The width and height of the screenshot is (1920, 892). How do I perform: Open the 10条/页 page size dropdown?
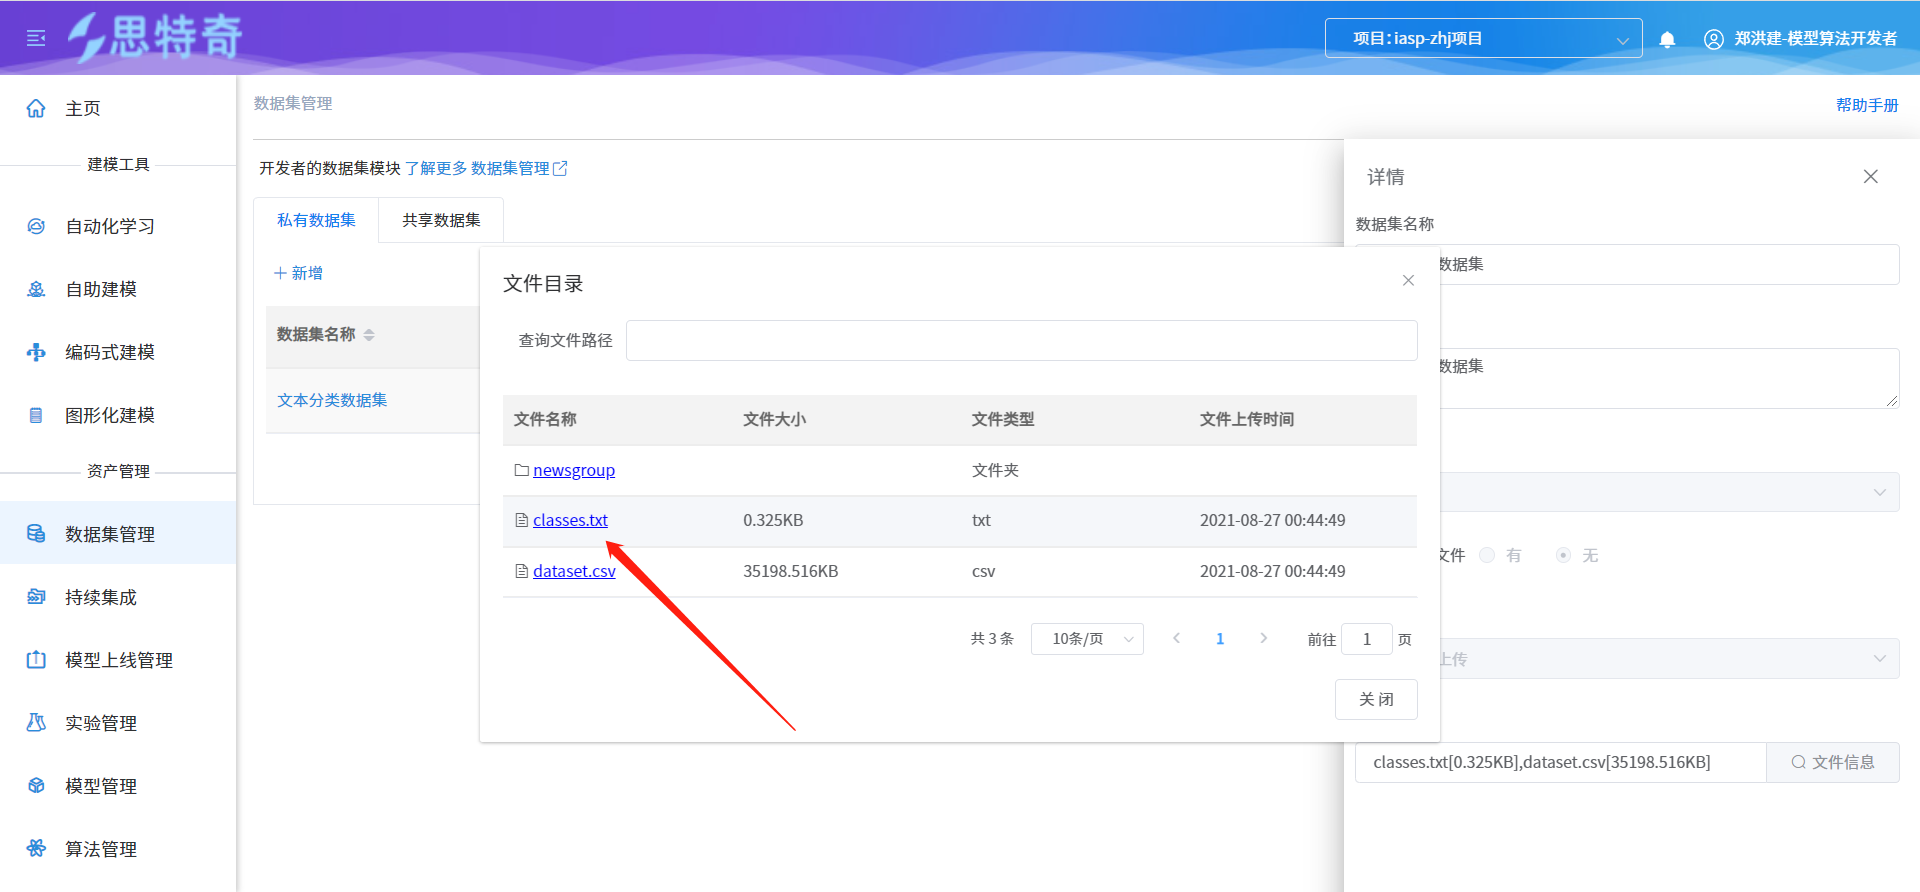[x=1087, y=639]
